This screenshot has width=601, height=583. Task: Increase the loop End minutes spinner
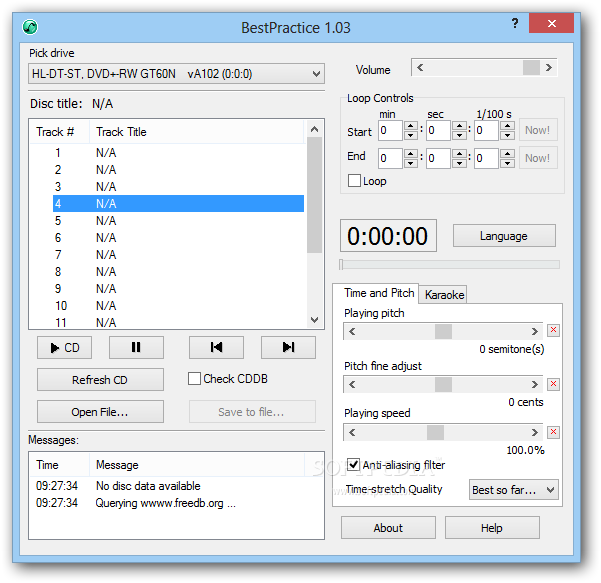(411, 154)
